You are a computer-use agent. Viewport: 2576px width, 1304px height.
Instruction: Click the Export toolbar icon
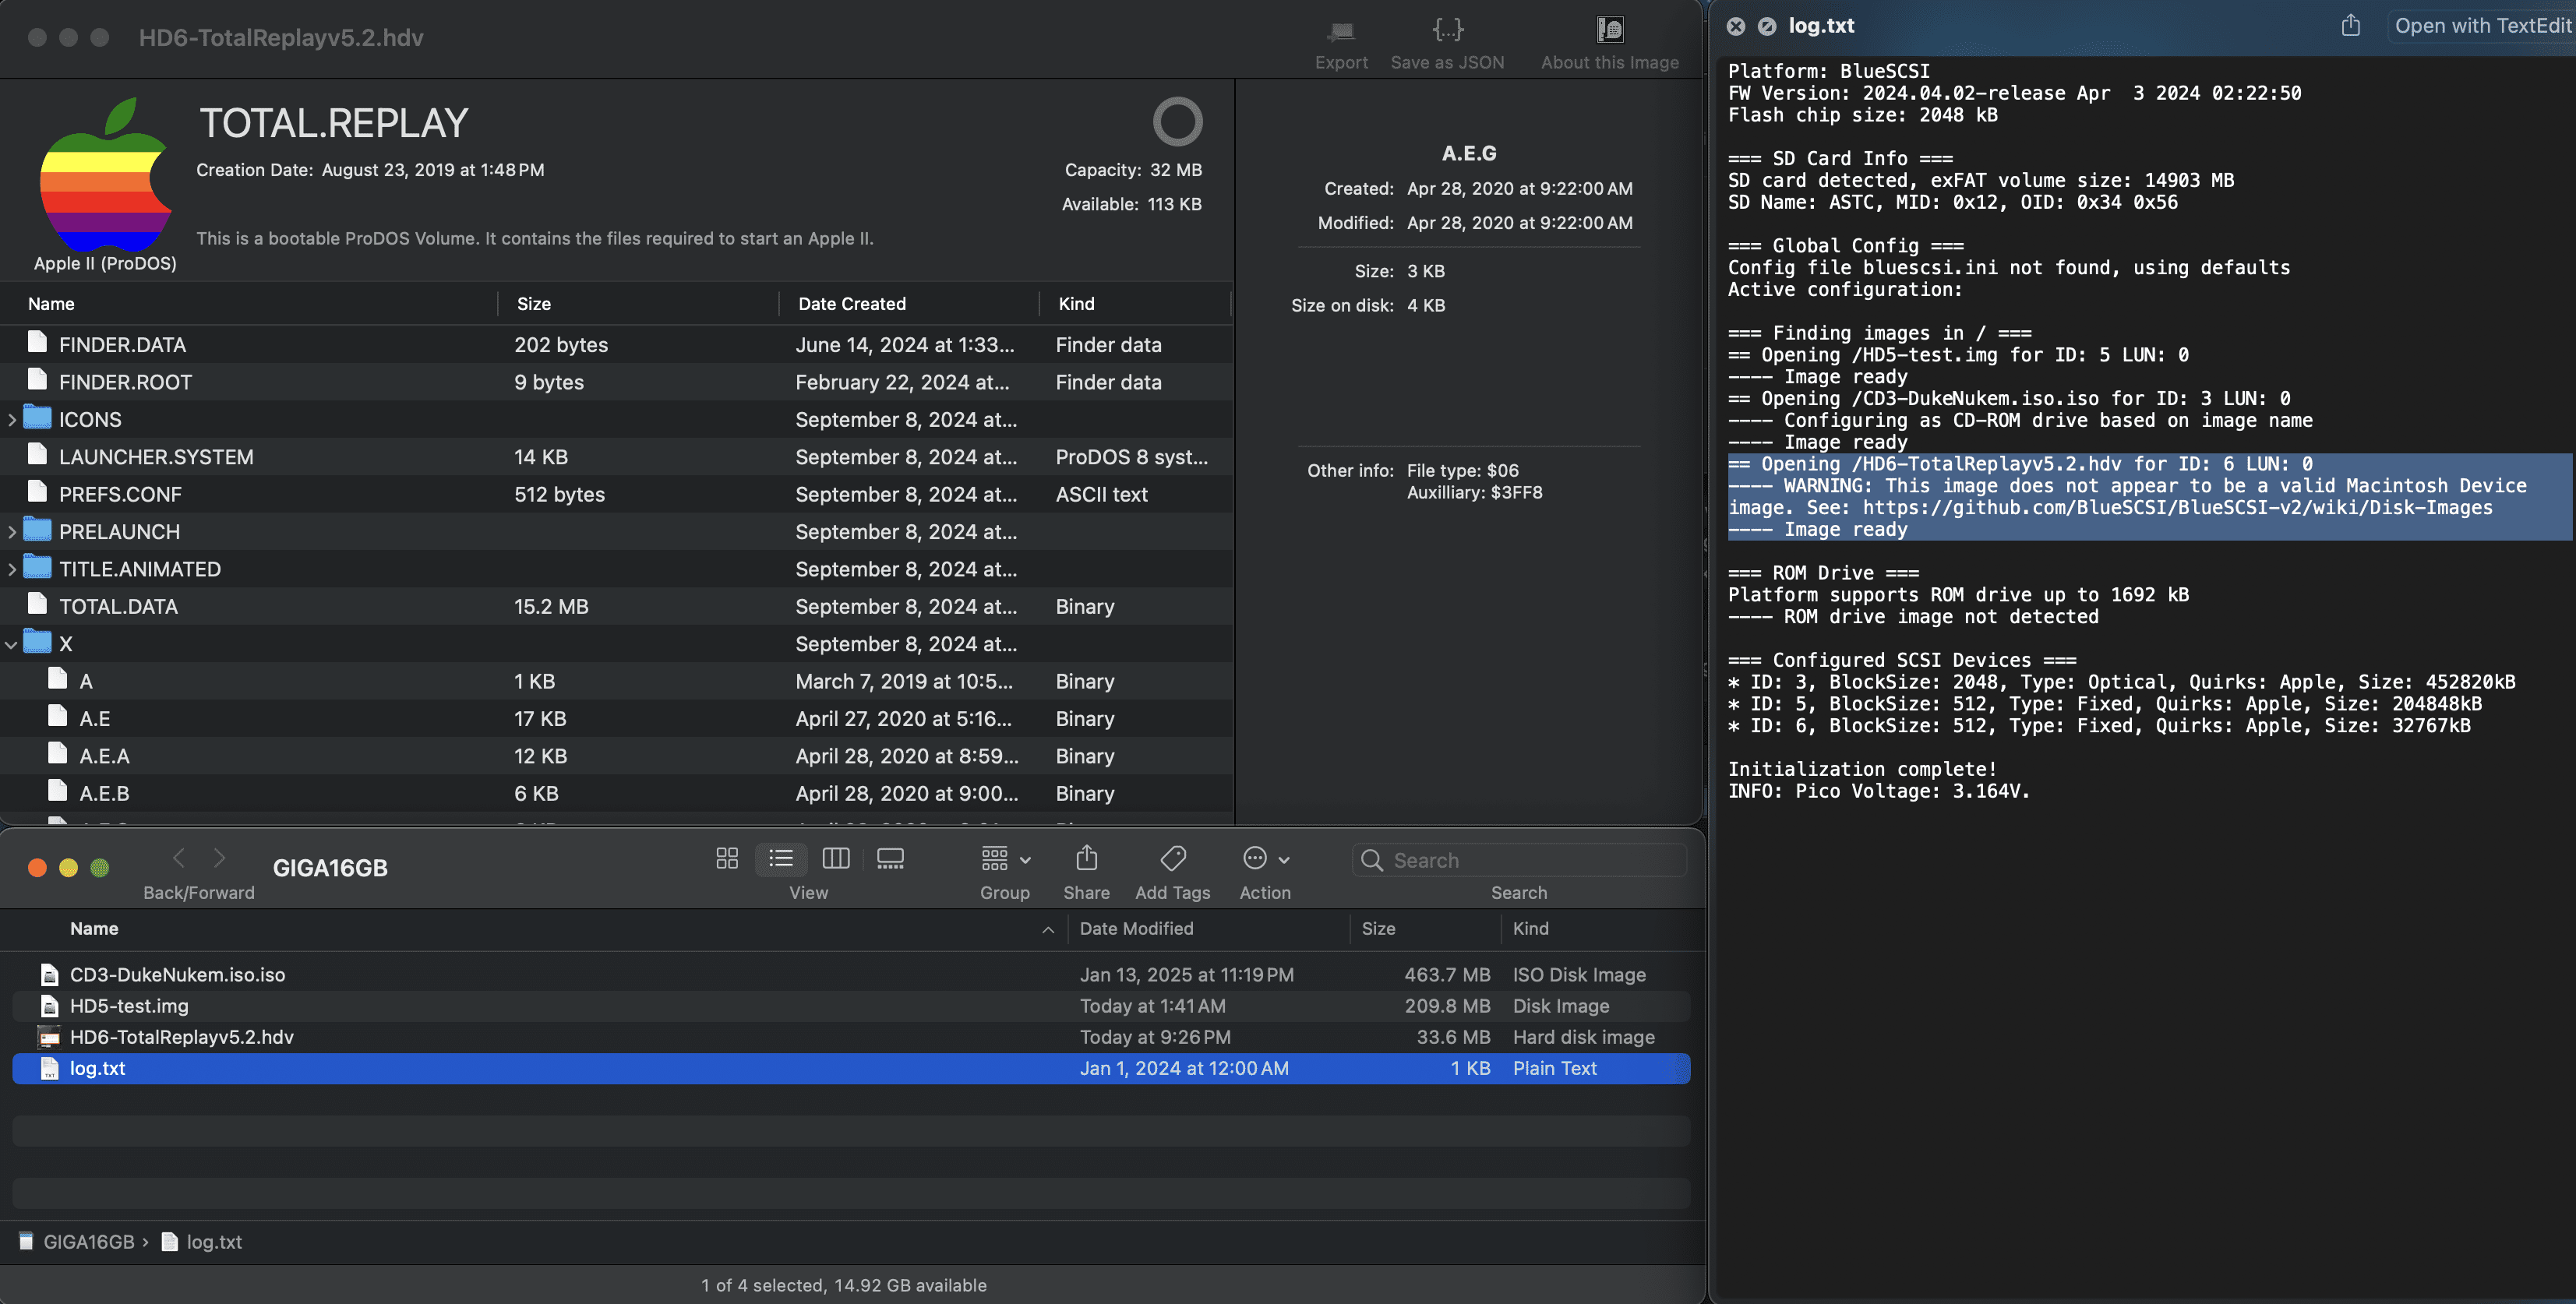[1340, 31]
